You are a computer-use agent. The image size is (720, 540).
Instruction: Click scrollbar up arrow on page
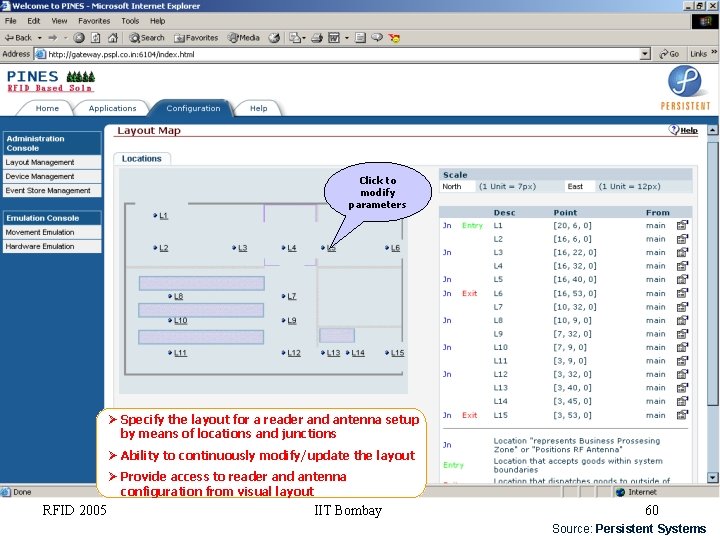(x=712, y=130)
